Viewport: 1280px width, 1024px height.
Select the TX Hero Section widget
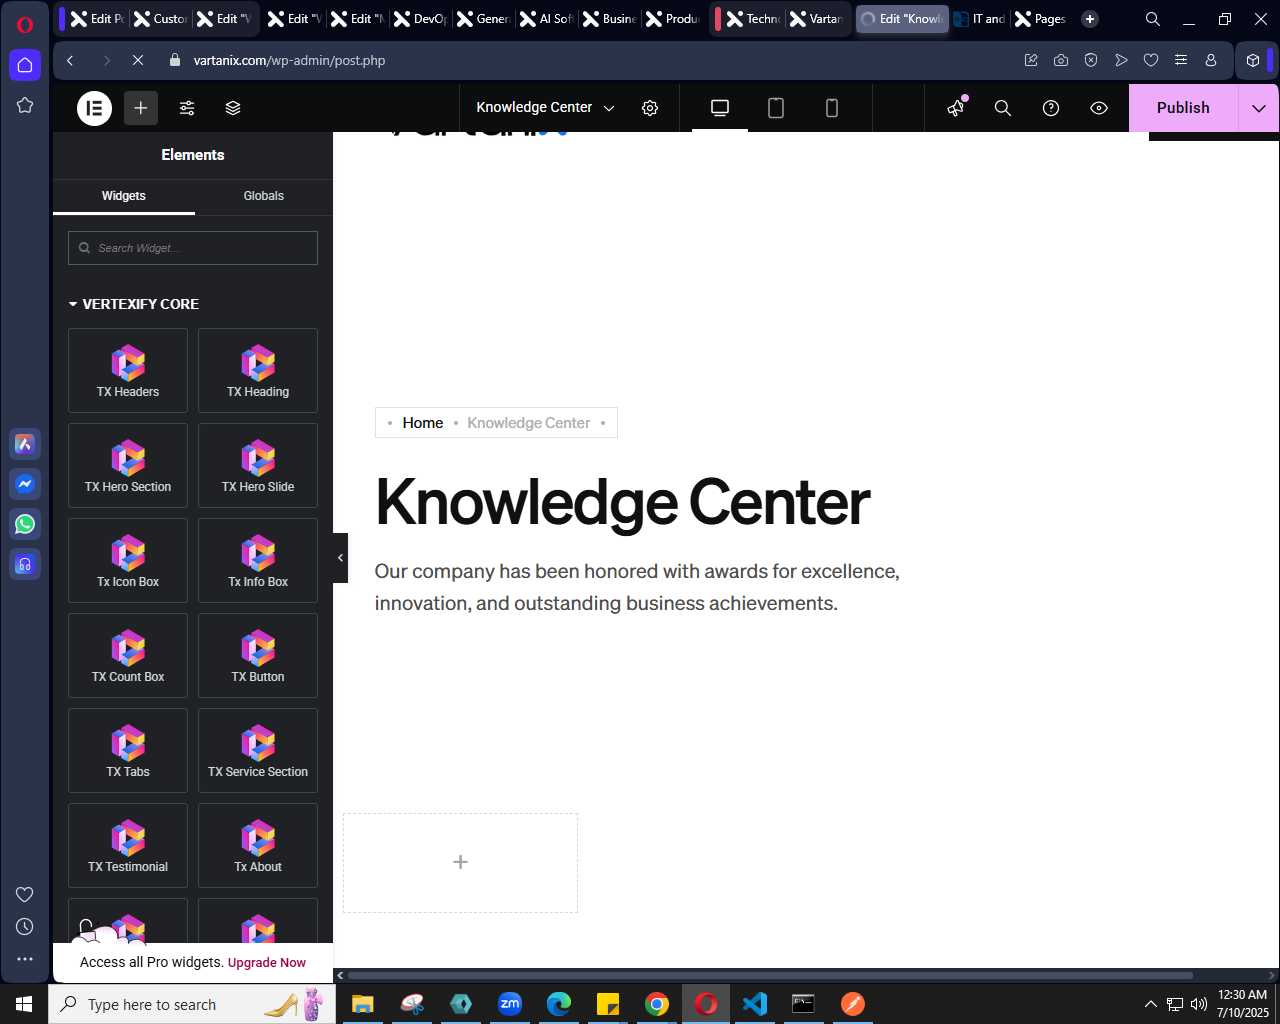coord(128,465)
